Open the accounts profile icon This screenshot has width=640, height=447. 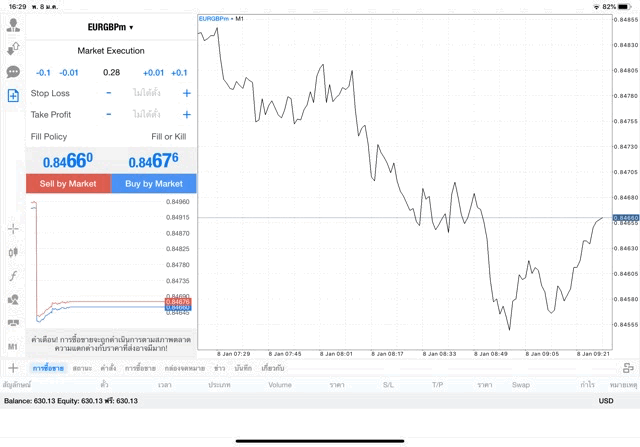(x=13, y=24)
